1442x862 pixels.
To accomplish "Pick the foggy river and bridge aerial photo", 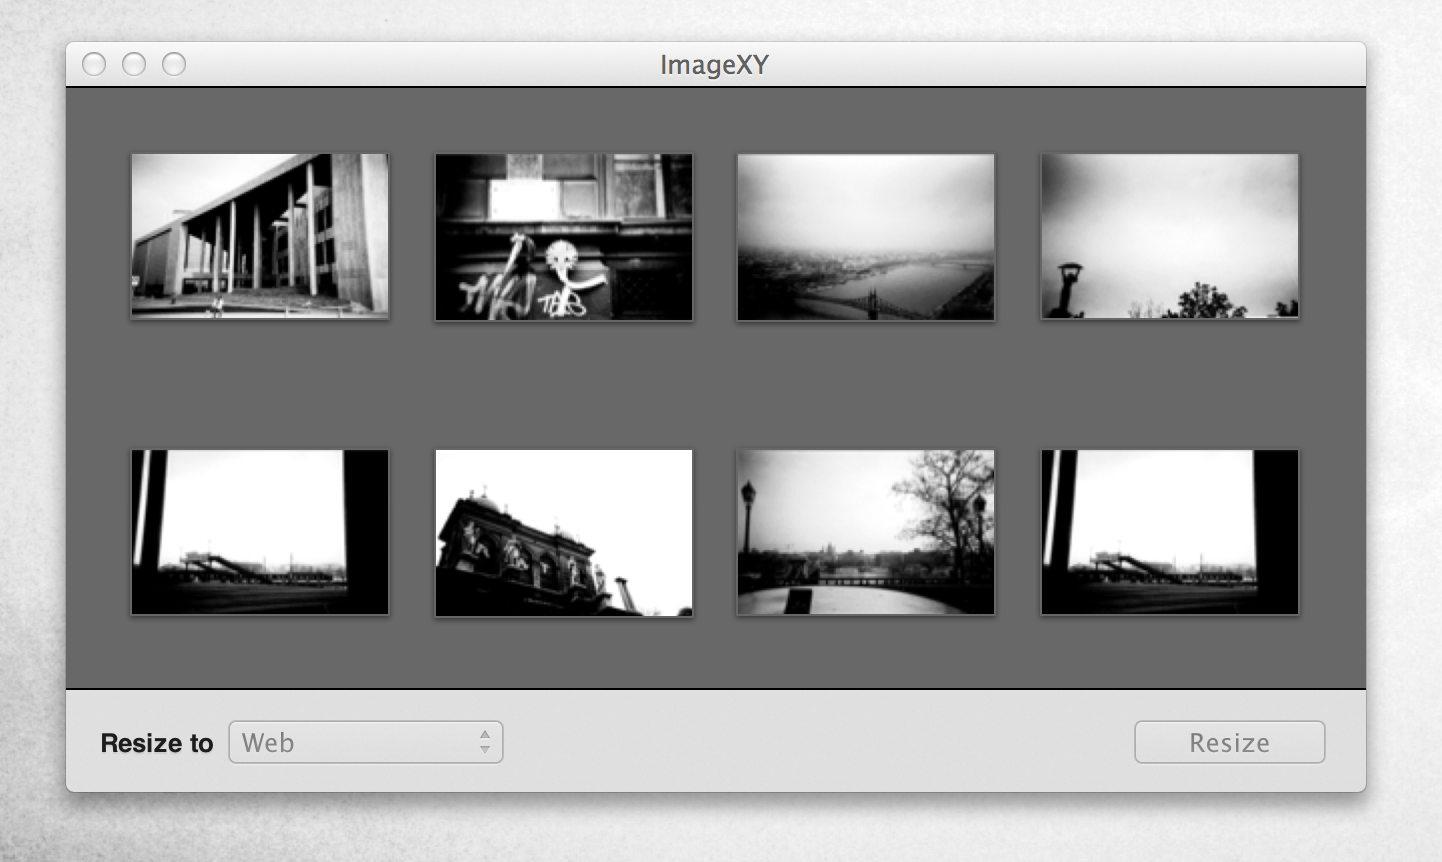I will click(866, 236).
